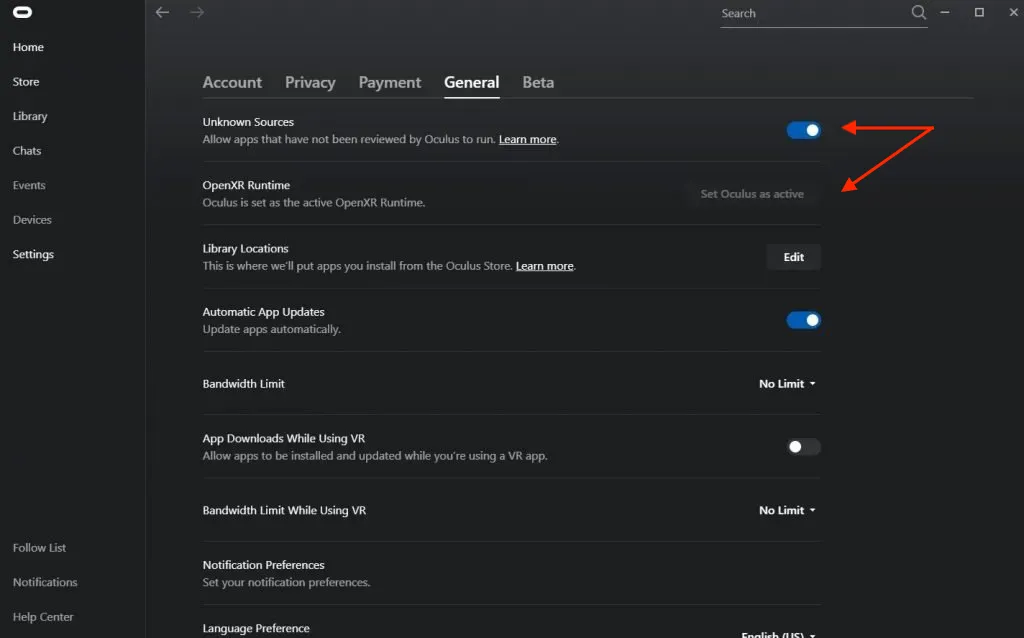Open the Account tab
The height and width of the screenshot is (638, 1024).
pyautogui.click(x=232, y=82)
